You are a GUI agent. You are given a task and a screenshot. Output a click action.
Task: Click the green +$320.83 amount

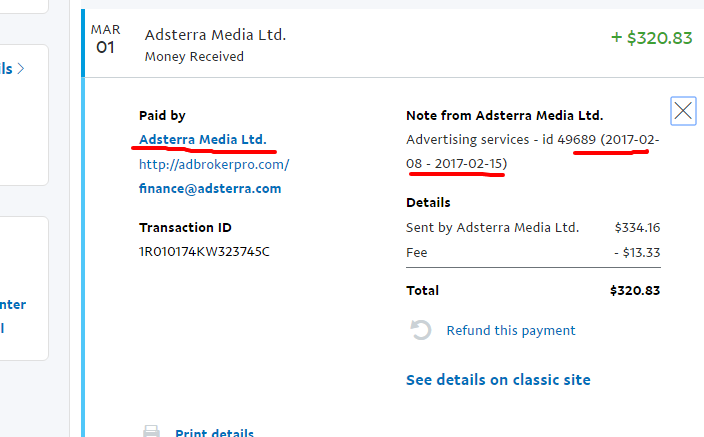pos(651,38)
